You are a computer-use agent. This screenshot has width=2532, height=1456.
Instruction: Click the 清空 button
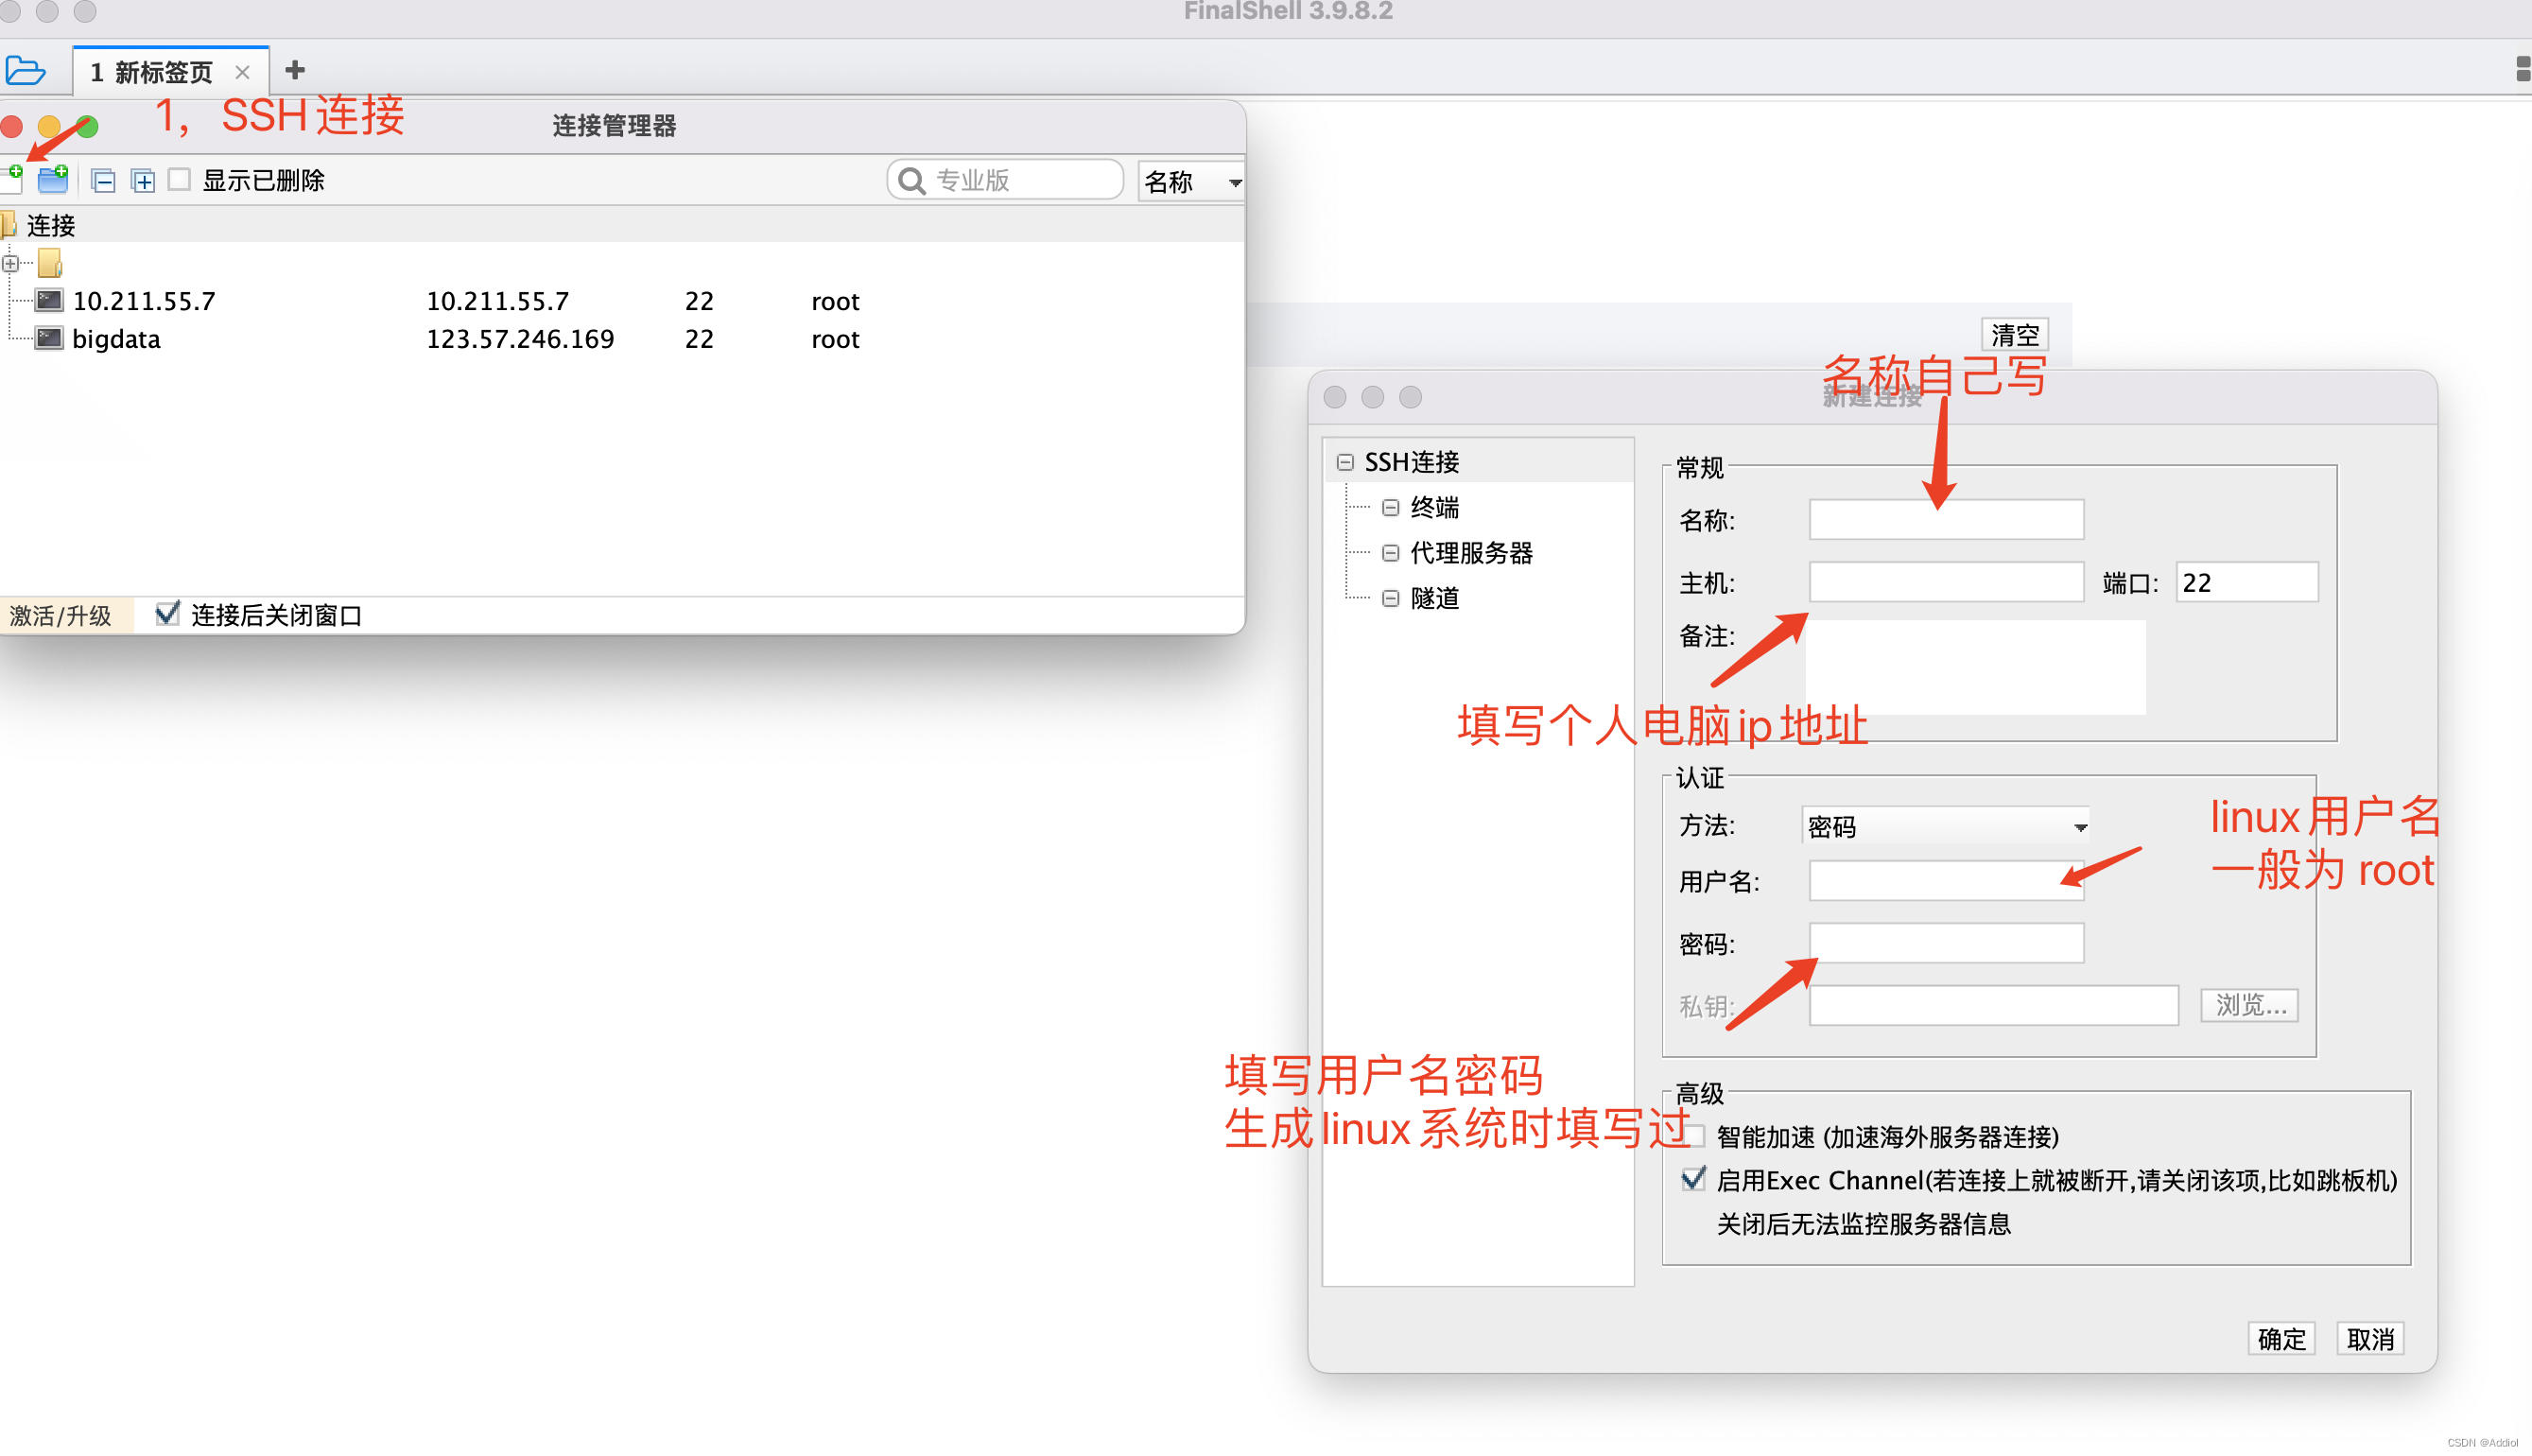tap(2014, 334)
